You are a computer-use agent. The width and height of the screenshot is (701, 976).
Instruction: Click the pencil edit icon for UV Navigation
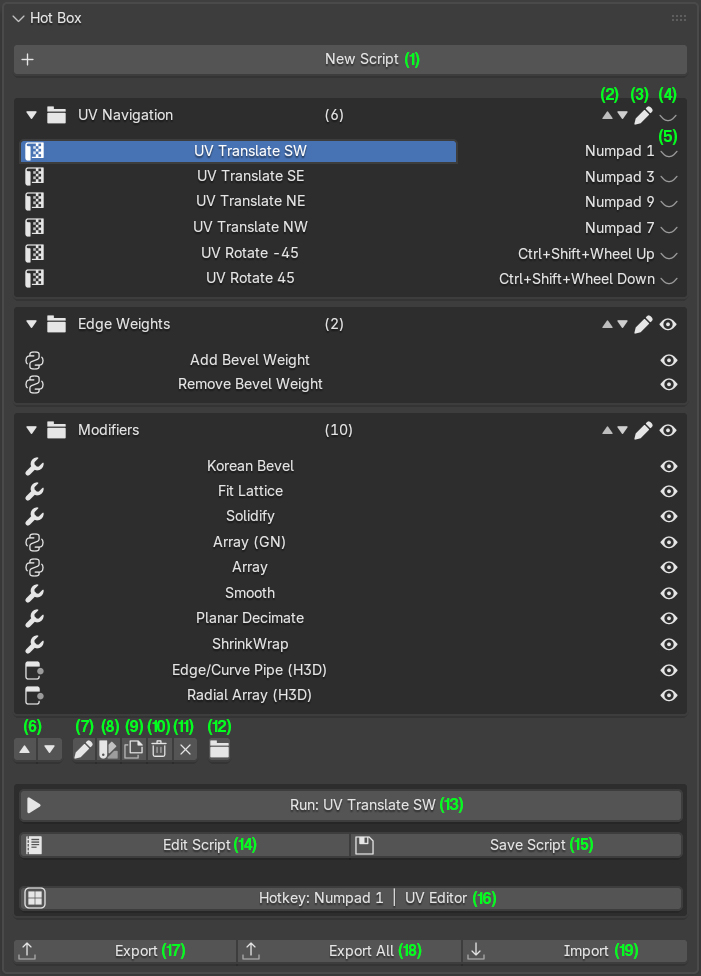[x=643, y=115]
